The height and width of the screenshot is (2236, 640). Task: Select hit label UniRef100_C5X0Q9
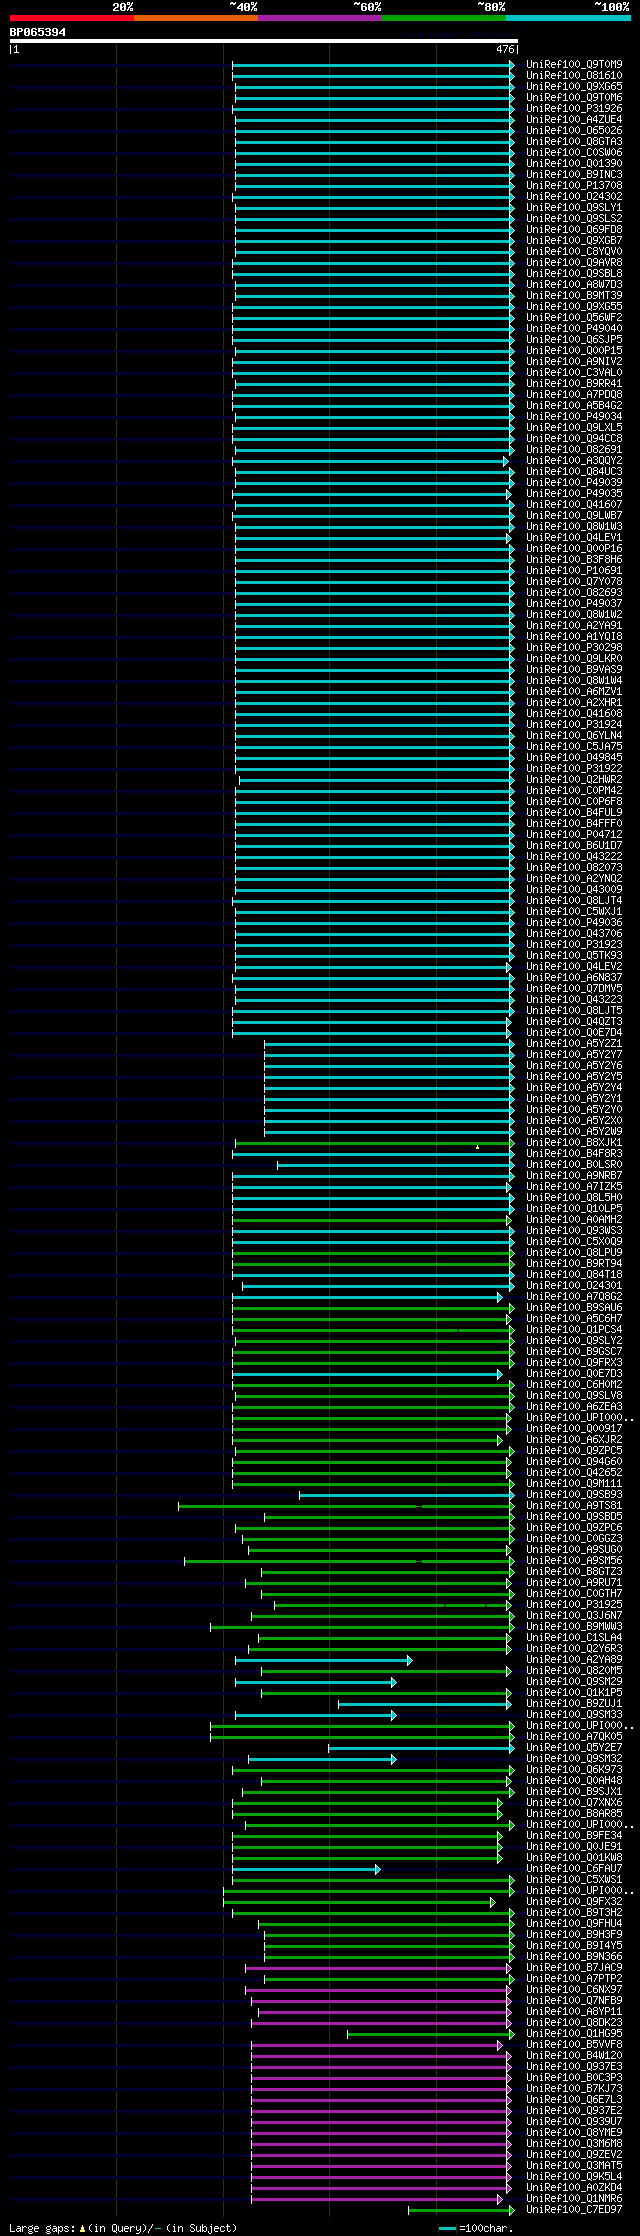(574, 1241)
